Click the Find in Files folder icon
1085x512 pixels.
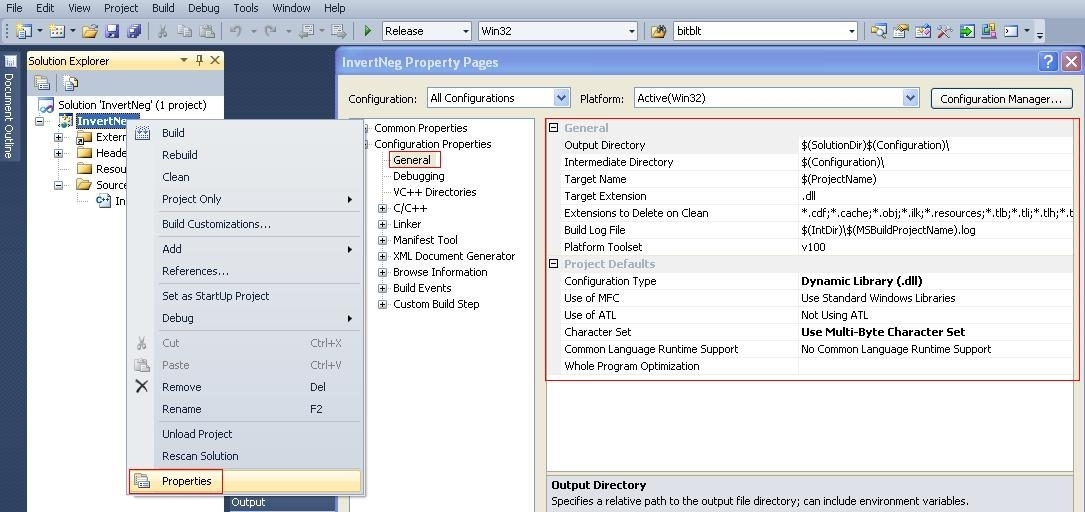tap(659, 31)
